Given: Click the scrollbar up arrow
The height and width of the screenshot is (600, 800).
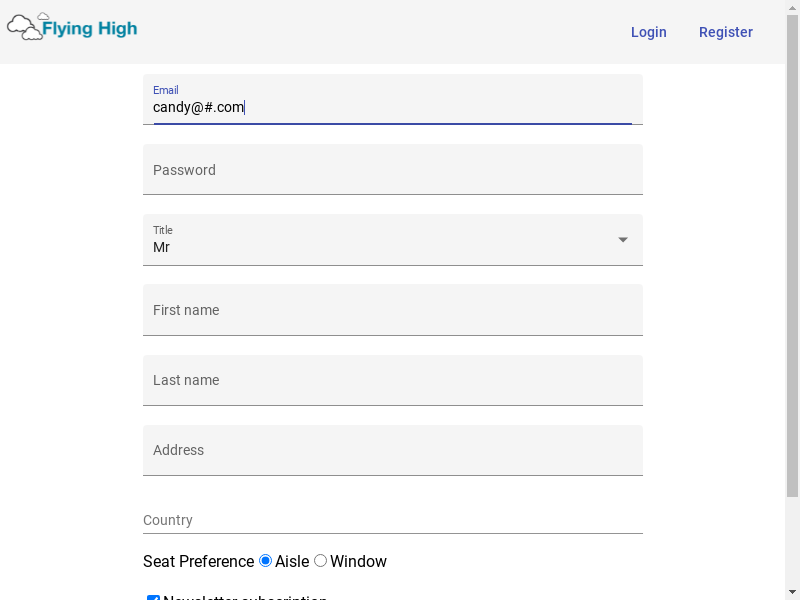Looking at the screenshot, I should pos(792,6).
